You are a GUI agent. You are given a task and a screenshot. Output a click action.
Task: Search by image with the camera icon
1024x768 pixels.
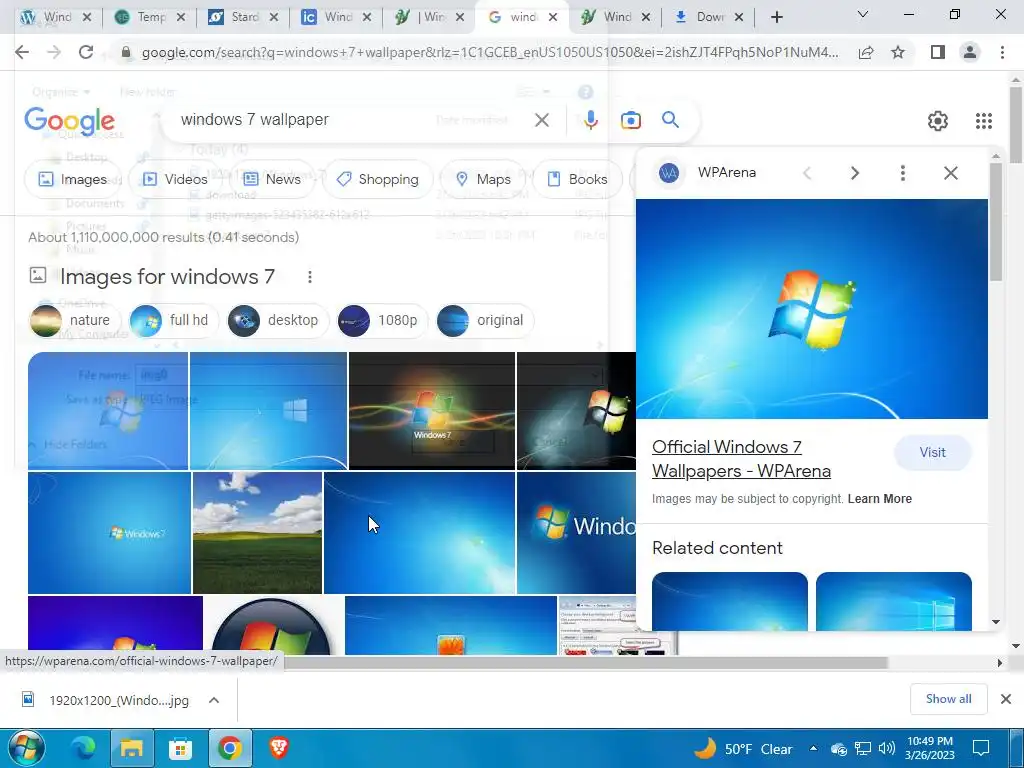pos(630,120)
